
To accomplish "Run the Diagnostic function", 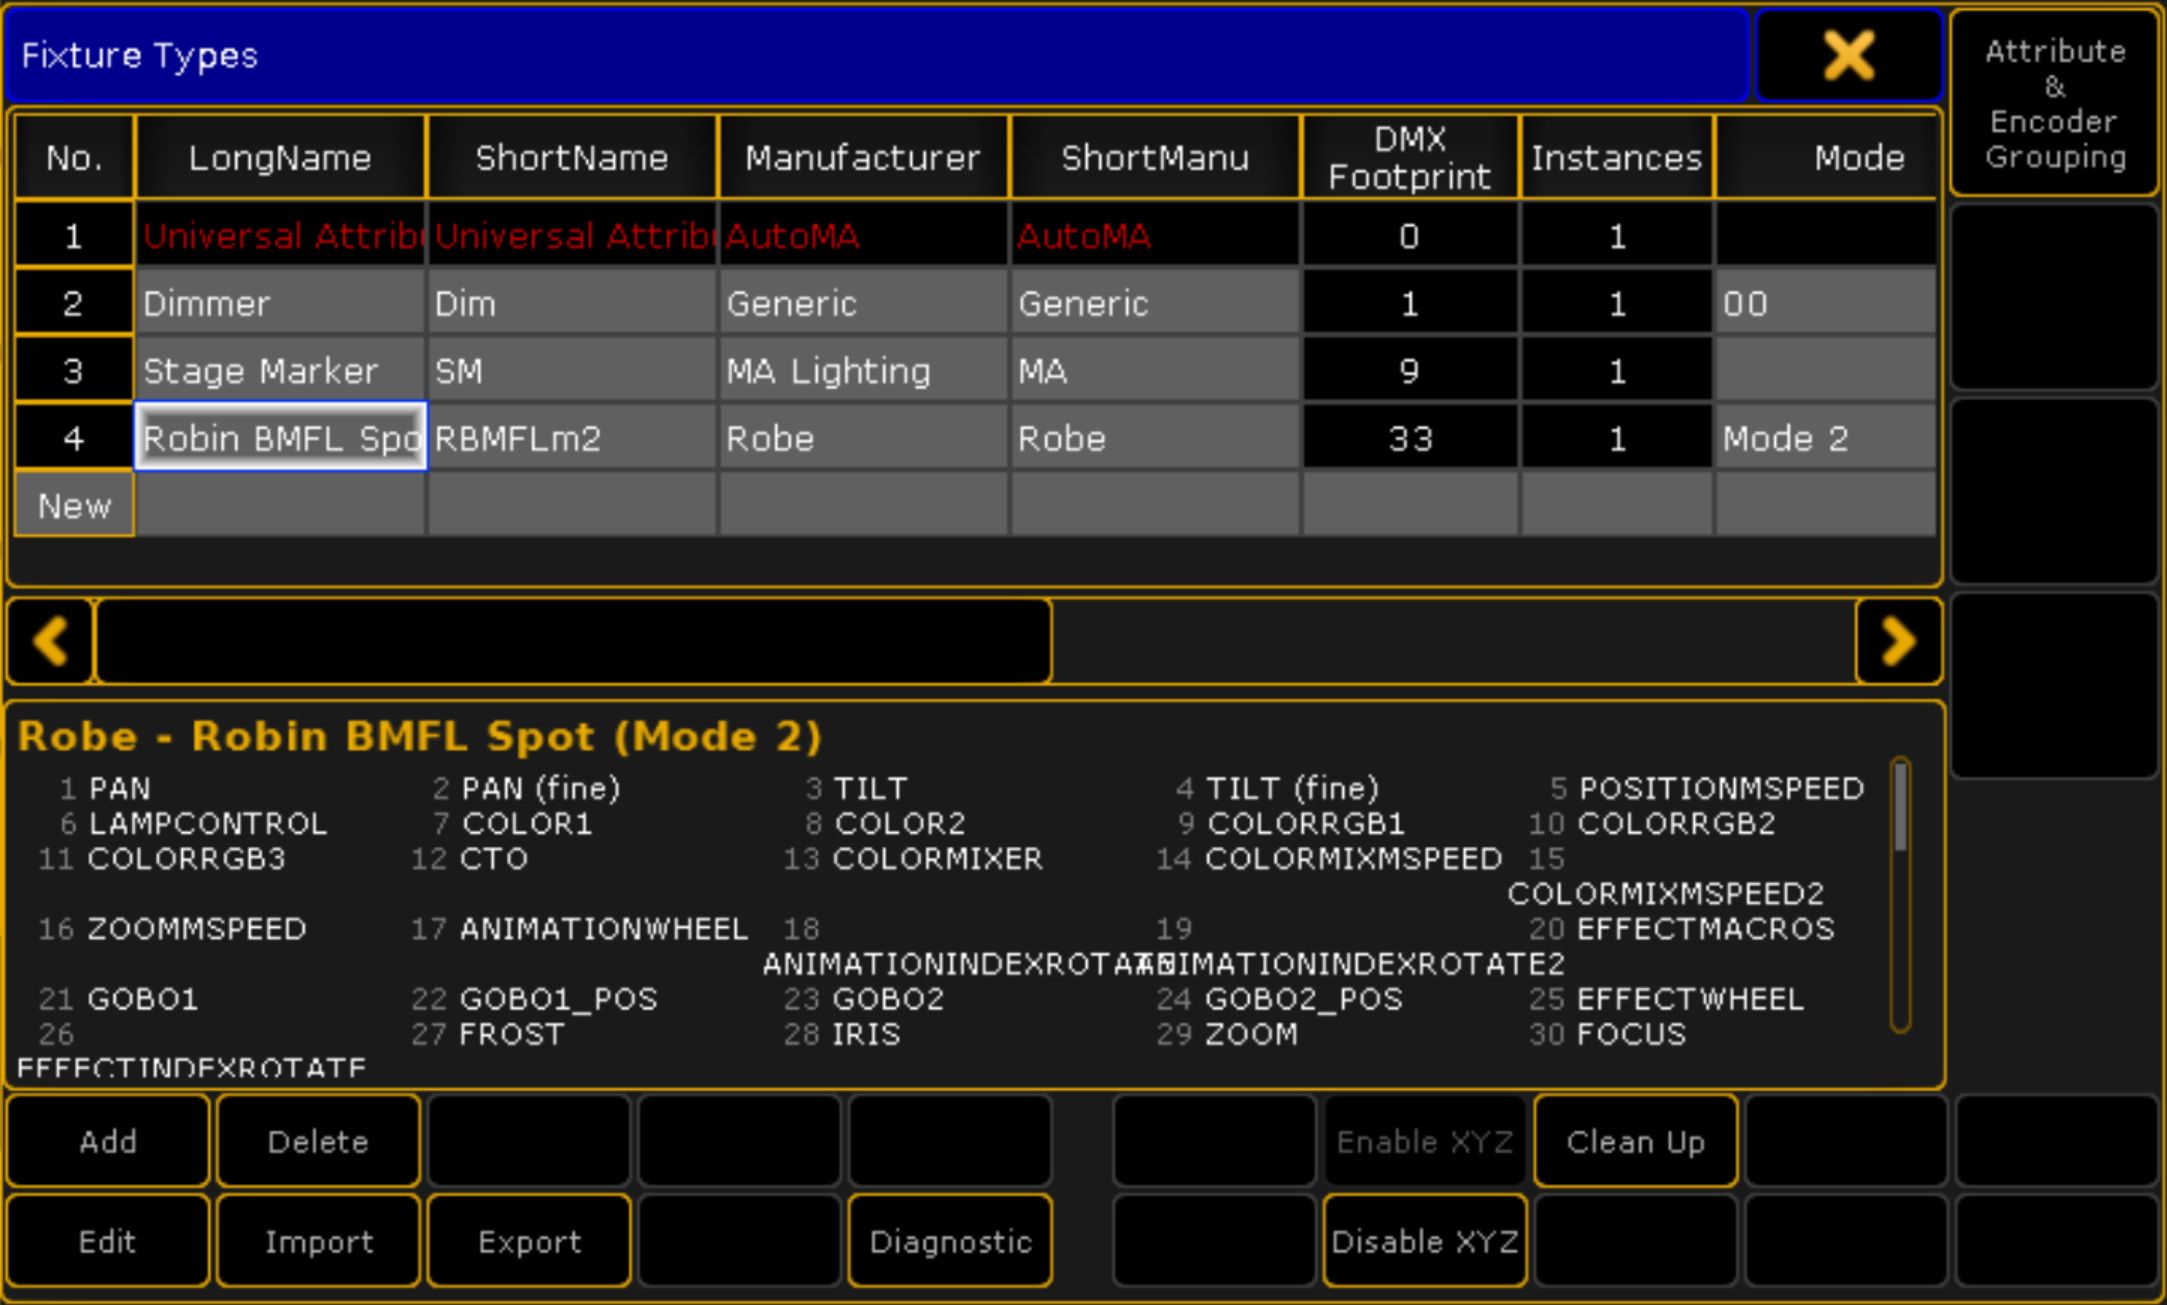I will (950, 1241).
